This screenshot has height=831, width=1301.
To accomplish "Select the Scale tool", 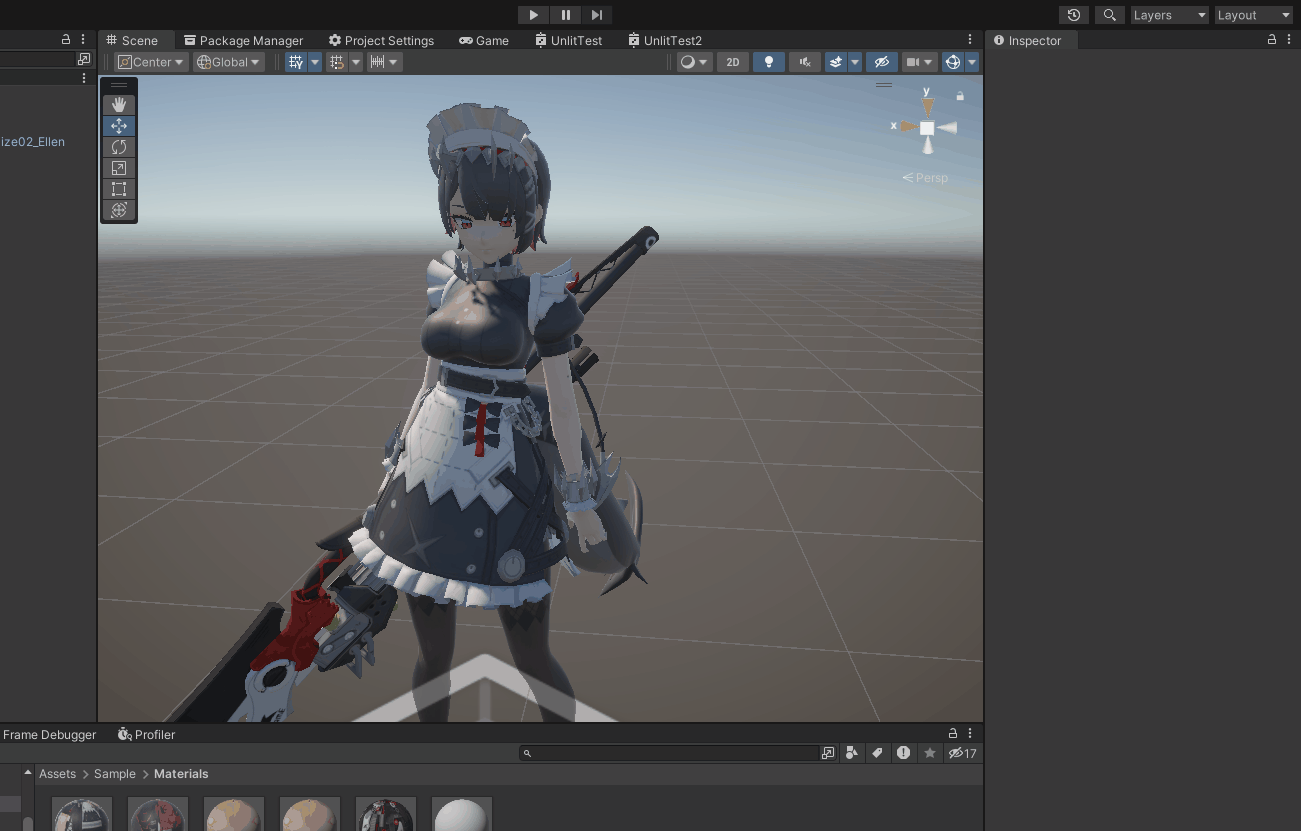I will coord(119,168).
